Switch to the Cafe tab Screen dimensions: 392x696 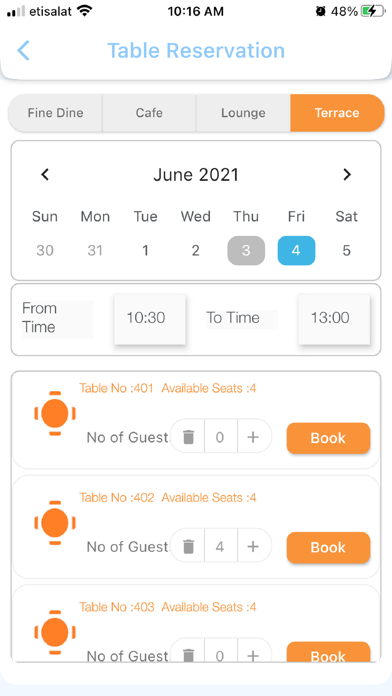click(x=149, y=113)
